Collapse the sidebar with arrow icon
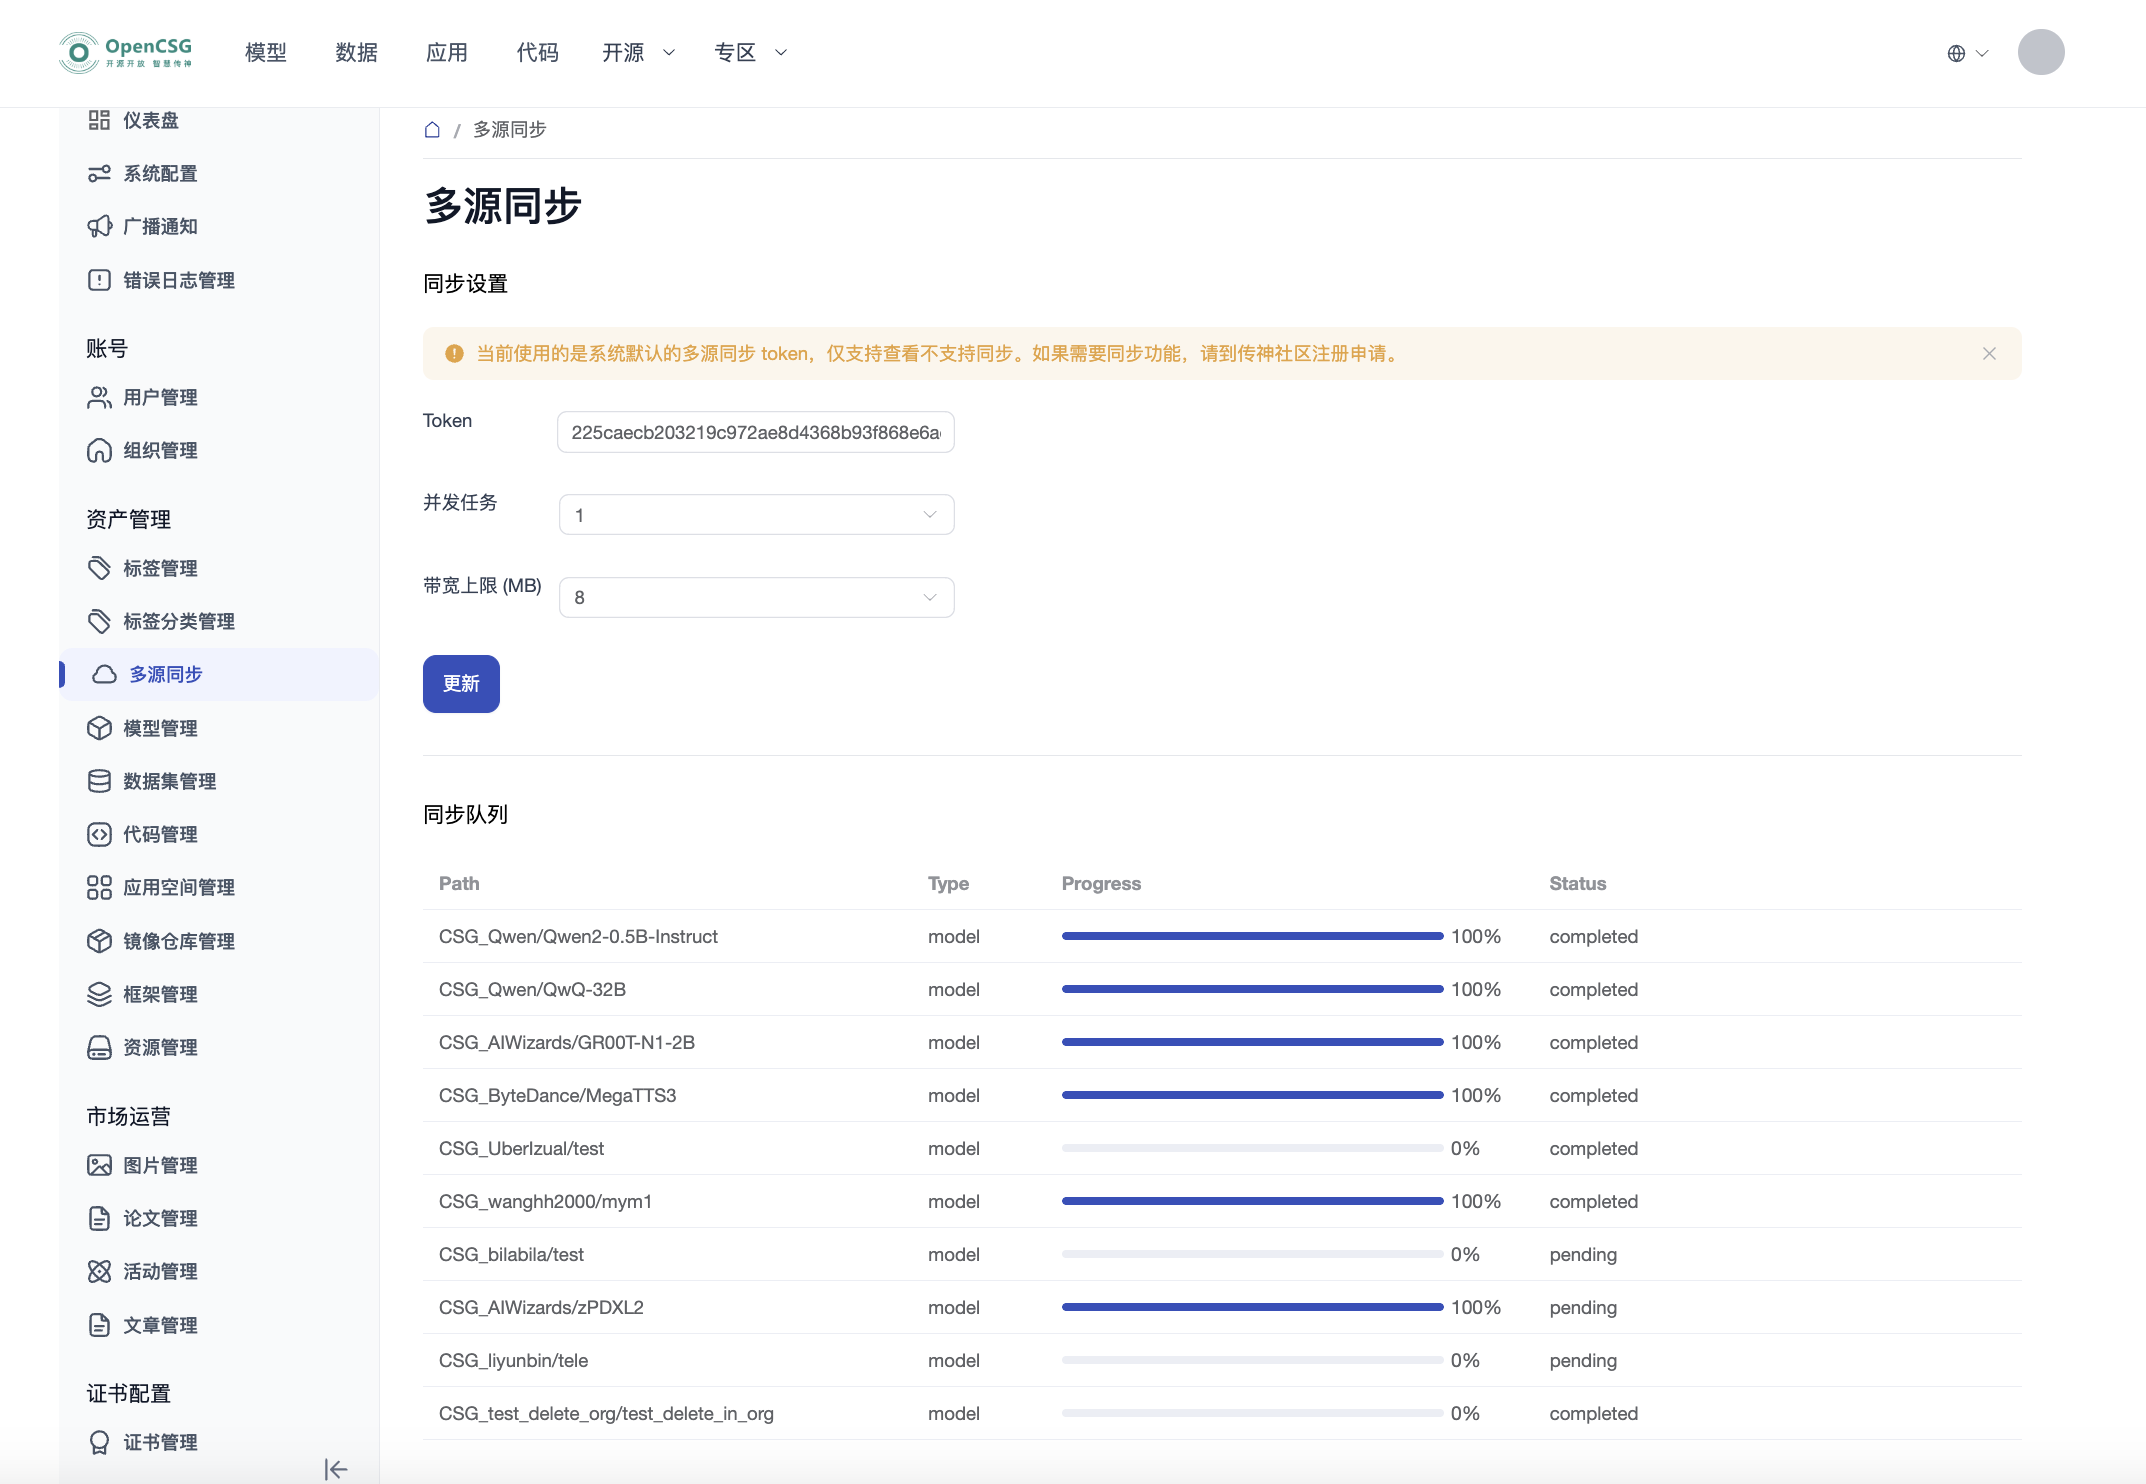Image resolution: width=2146 pixels, height=1484 pixels. [336, 1468]
